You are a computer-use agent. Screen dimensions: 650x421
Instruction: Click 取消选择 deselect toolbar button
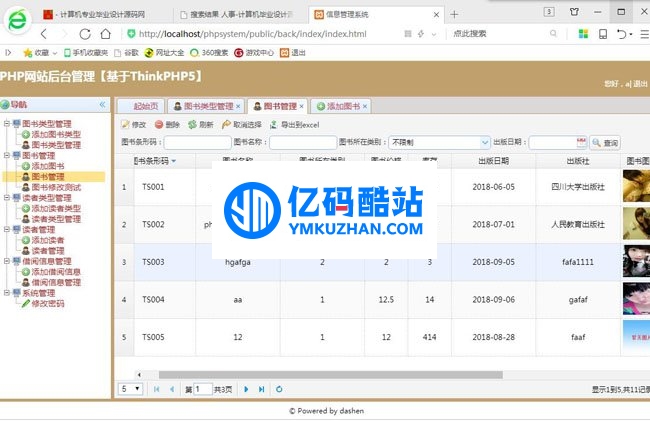242,124
